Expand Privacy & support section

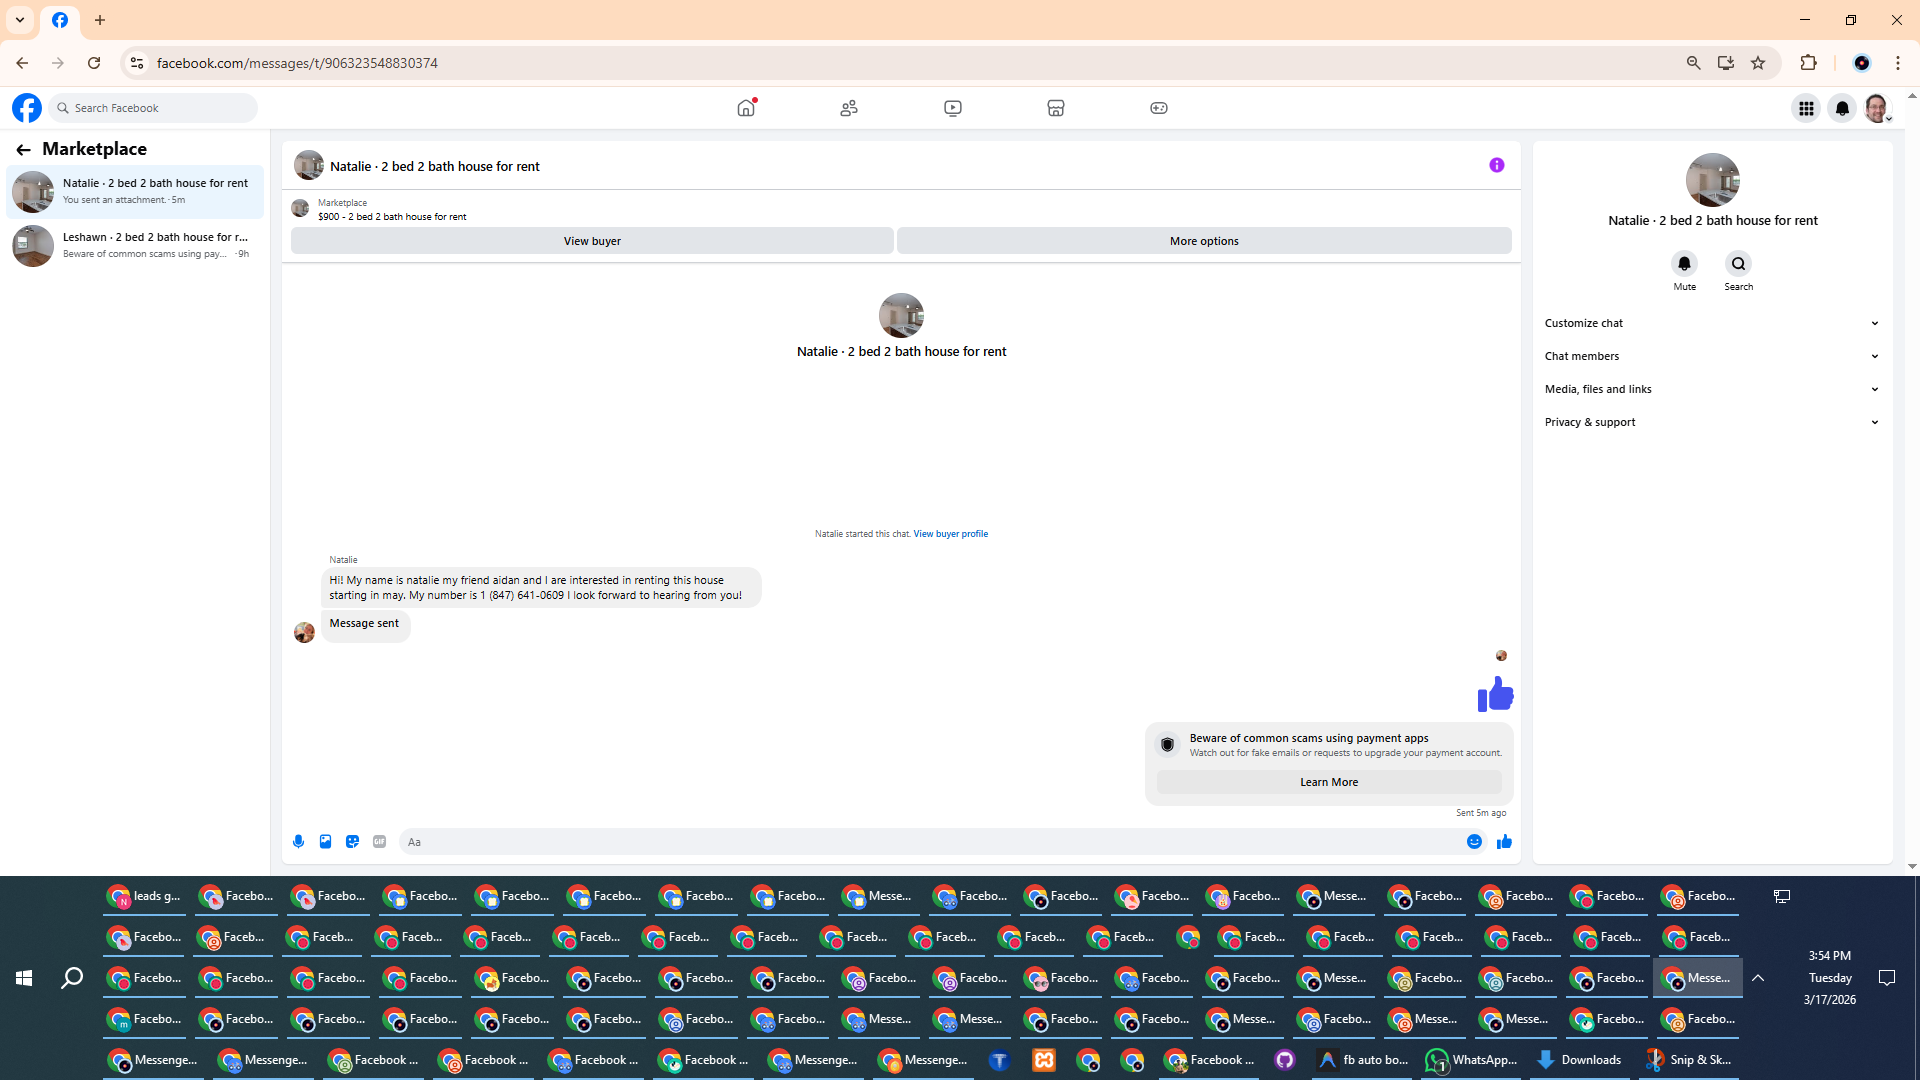click(1712, 422)
